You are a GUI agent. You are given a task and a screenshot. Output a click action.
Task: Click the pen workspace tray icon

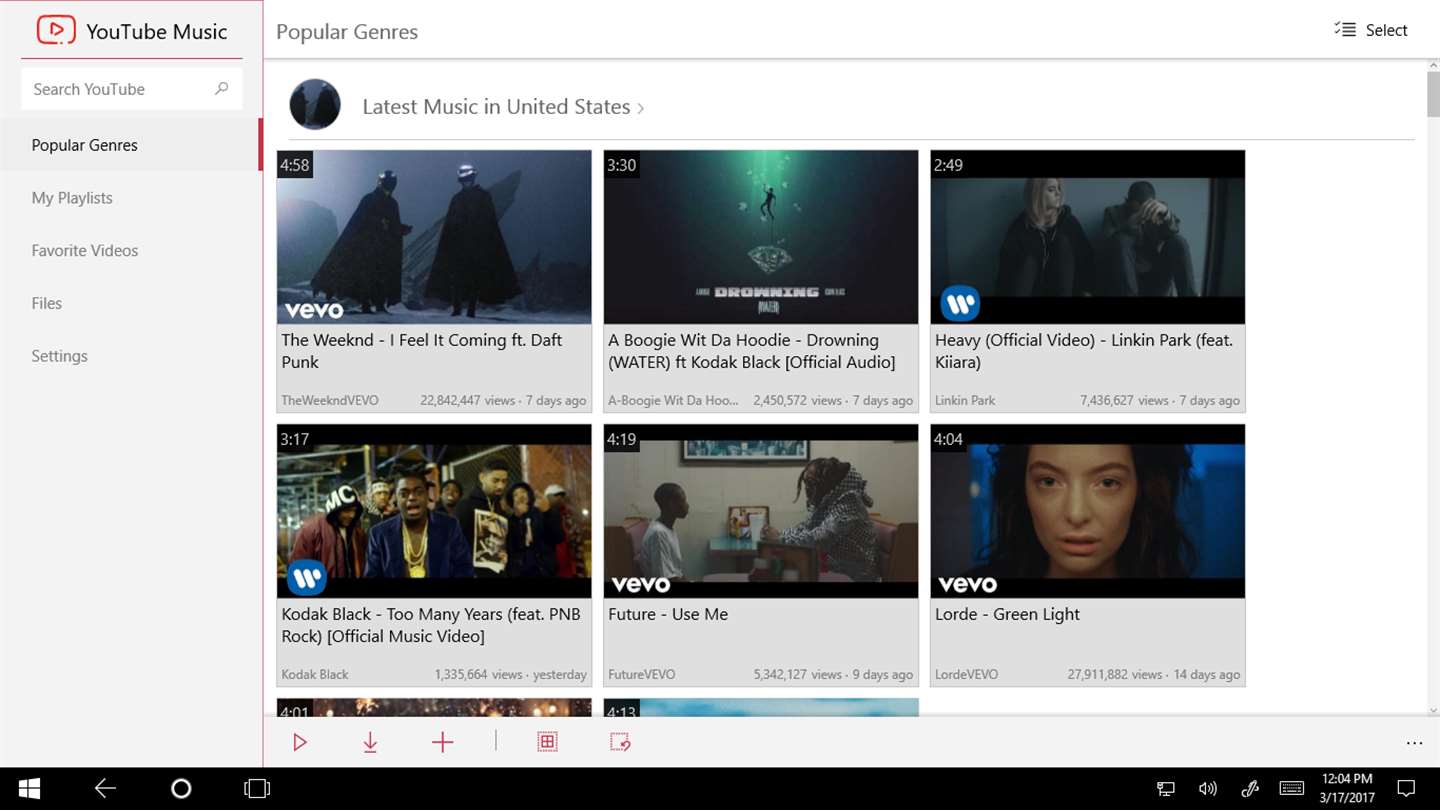pos(1250,789)
